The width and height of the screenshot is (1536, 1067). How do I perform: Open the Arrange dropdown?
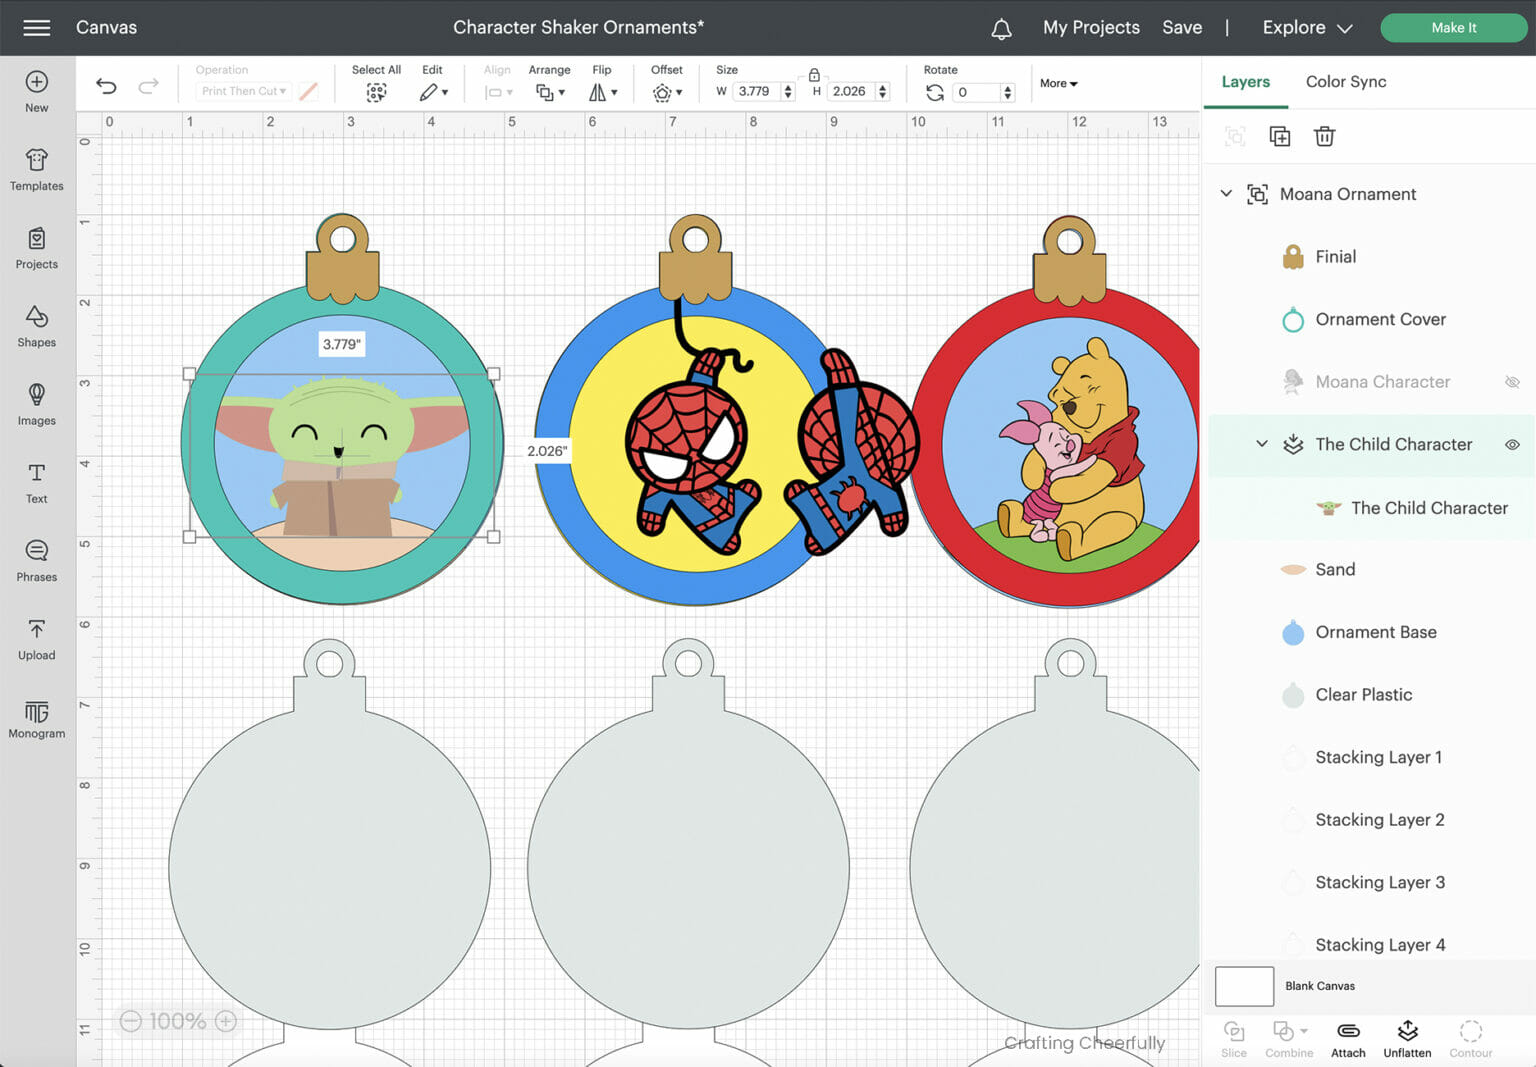tap(549, 91)
